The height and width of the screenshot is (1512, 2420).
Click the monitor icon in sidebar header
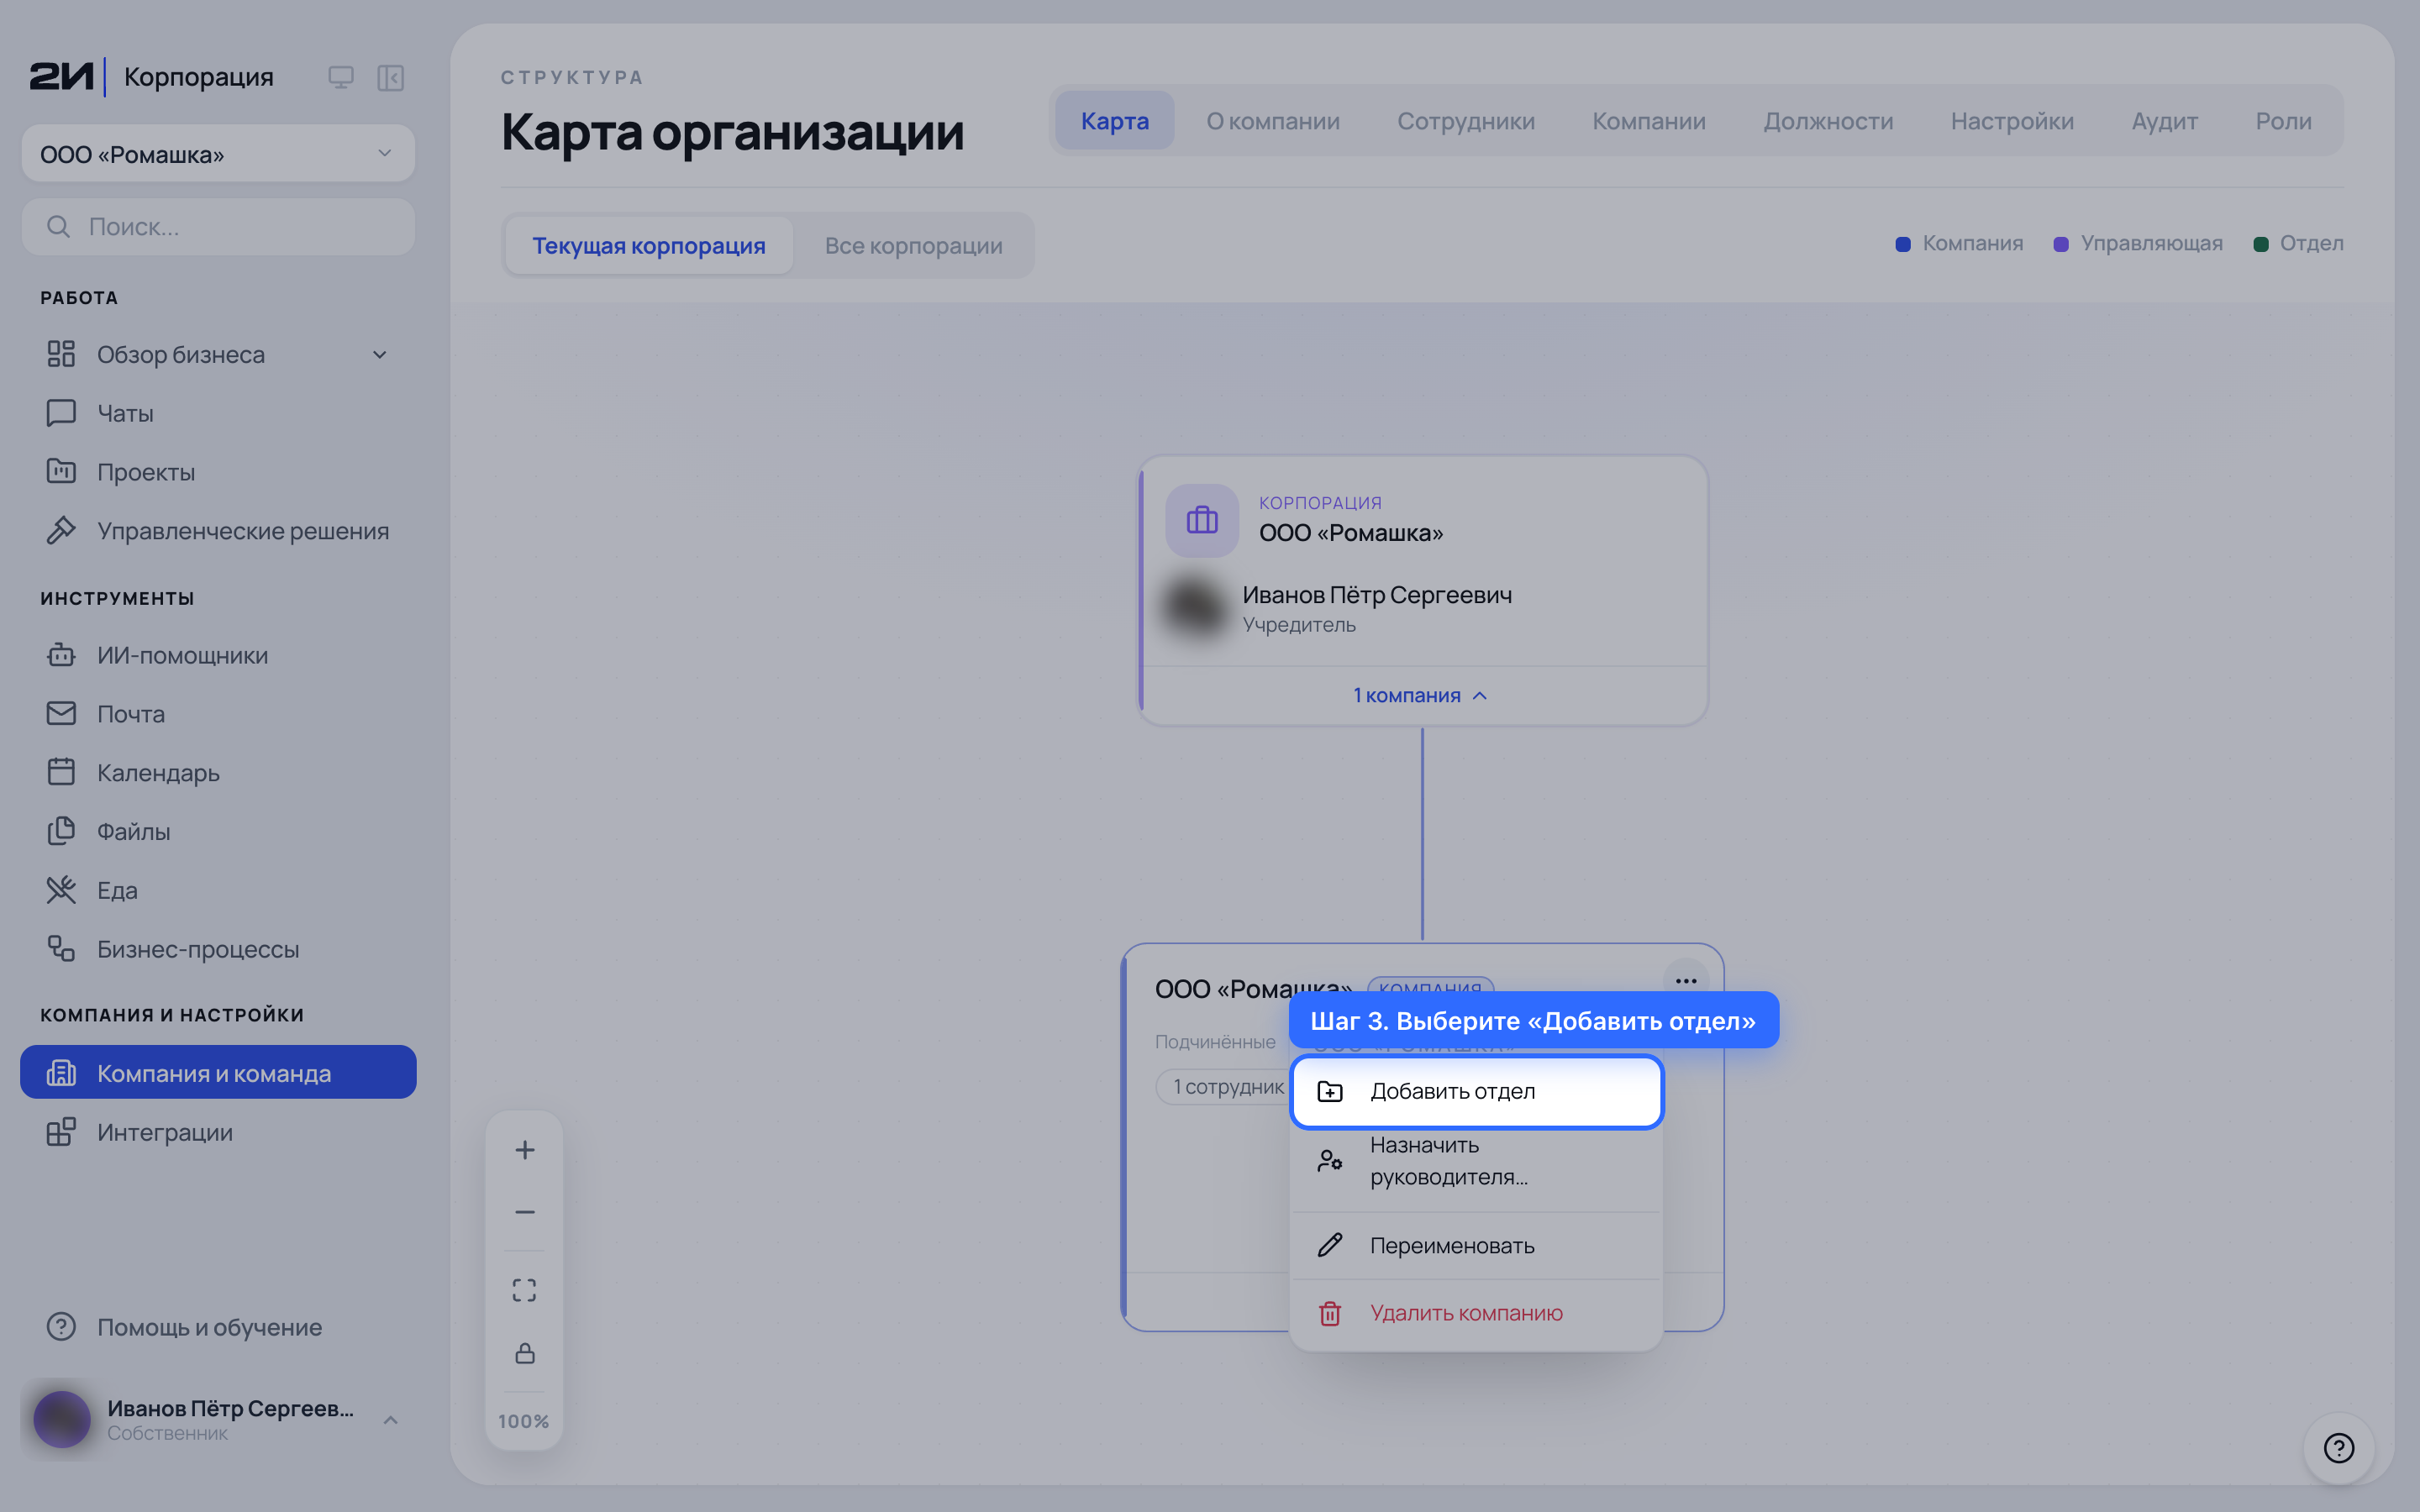click(x=341, y=77)
